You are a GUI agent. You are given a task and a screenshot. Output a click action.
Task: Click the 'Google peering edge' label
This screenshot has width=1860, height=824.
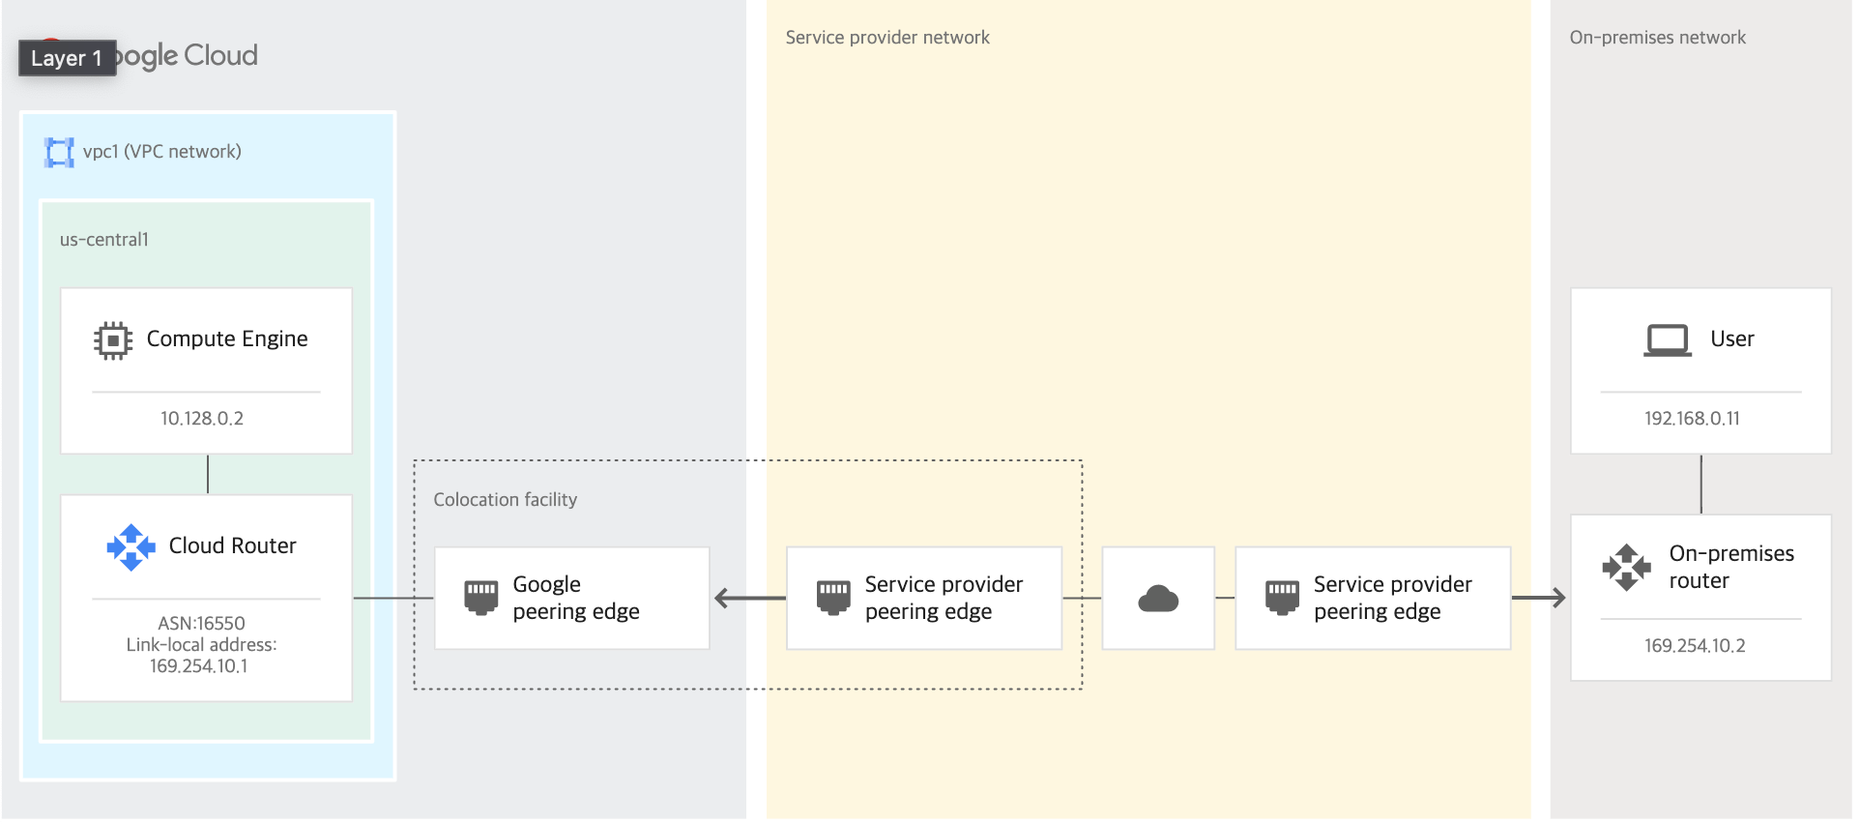(x=576, y=598)
